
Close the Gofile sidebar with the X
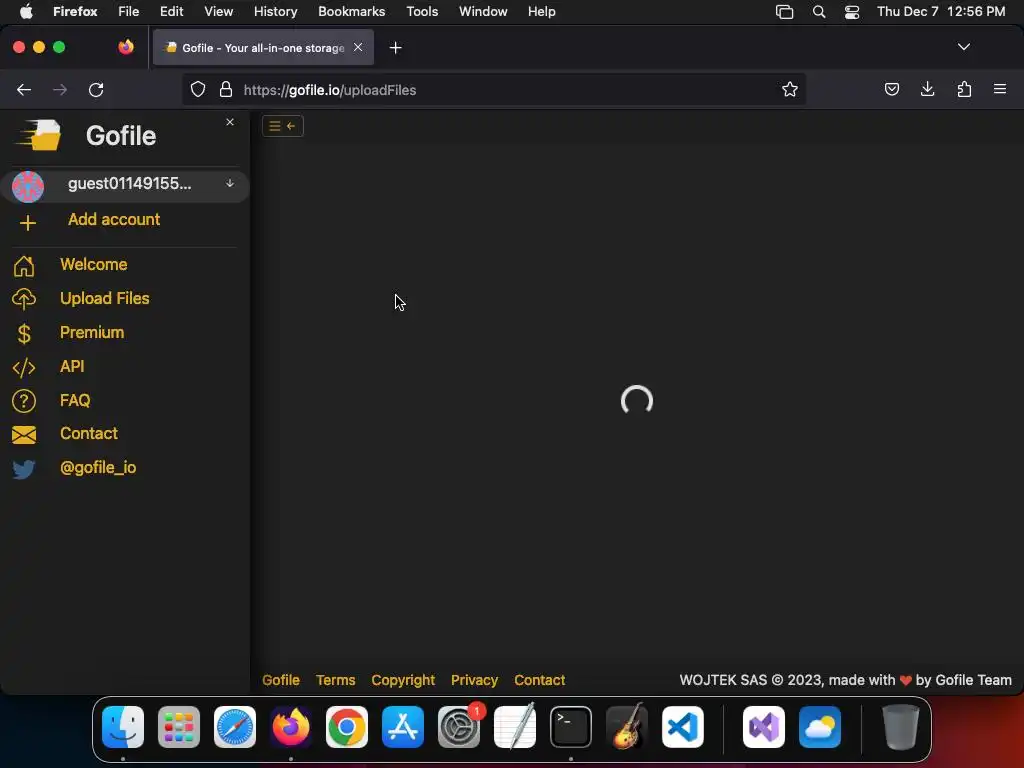[230, 122]
